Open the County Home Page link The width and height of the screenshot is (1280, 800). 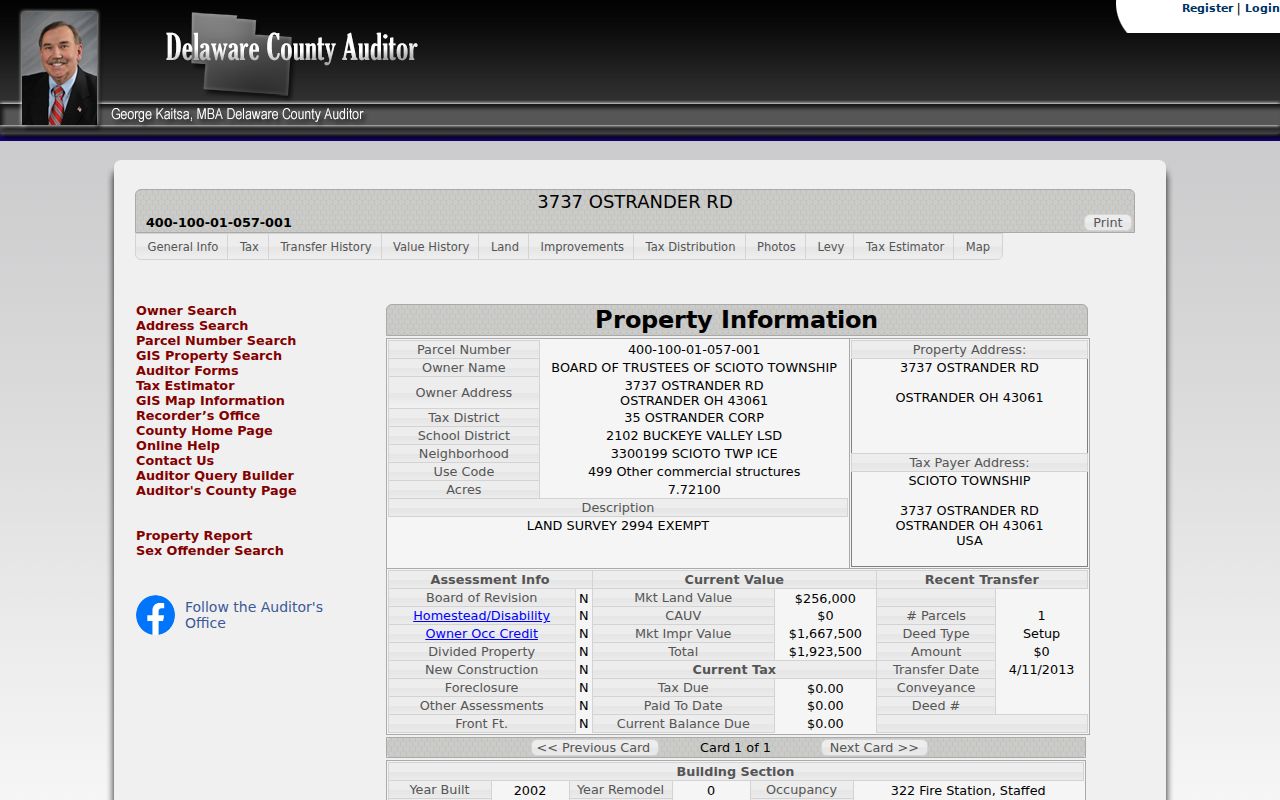(x=204, y=431)
